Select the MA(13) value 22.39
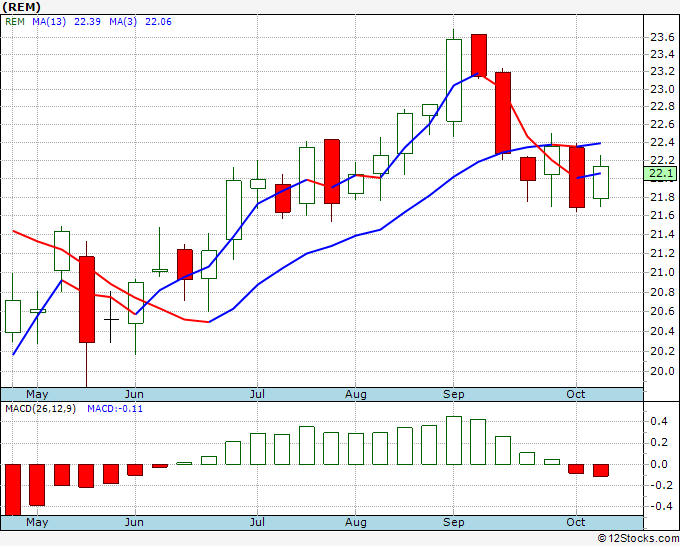This screenshot has height=546, width=680. (87, 21)
